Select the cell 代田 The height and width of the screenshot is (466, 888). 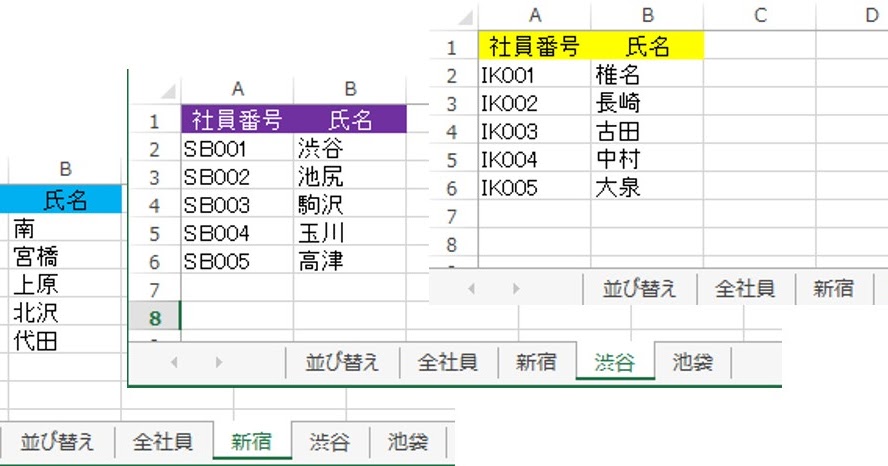[65, 341]
